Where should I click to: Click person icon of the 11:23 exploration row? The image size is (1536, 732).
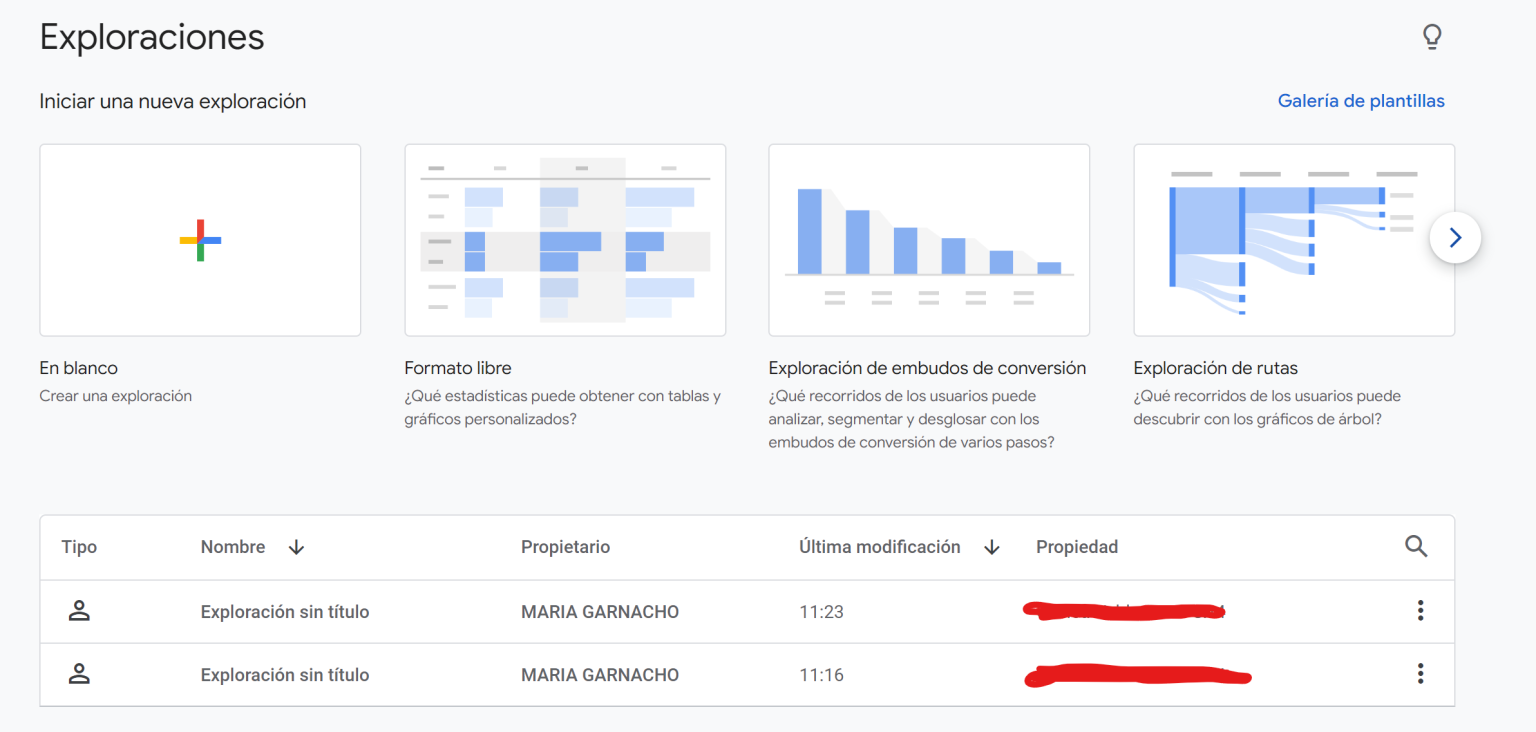(79, 611)
